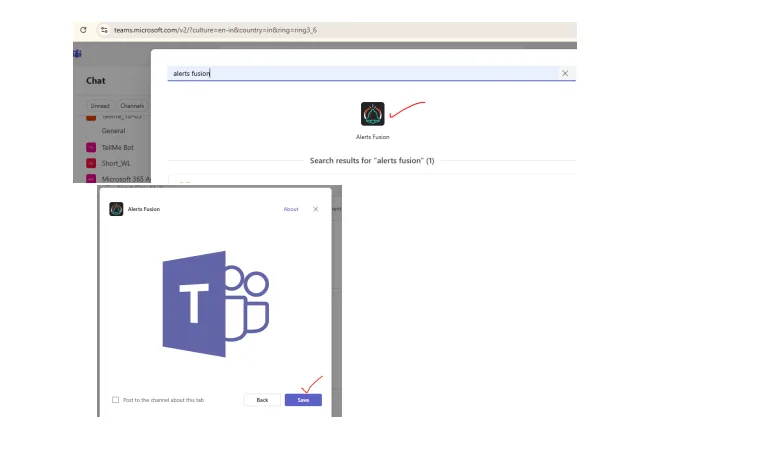Select the Chat heading in sidebar
The height and width of the screenshot is (451, 761).
[x=96, y=81]
